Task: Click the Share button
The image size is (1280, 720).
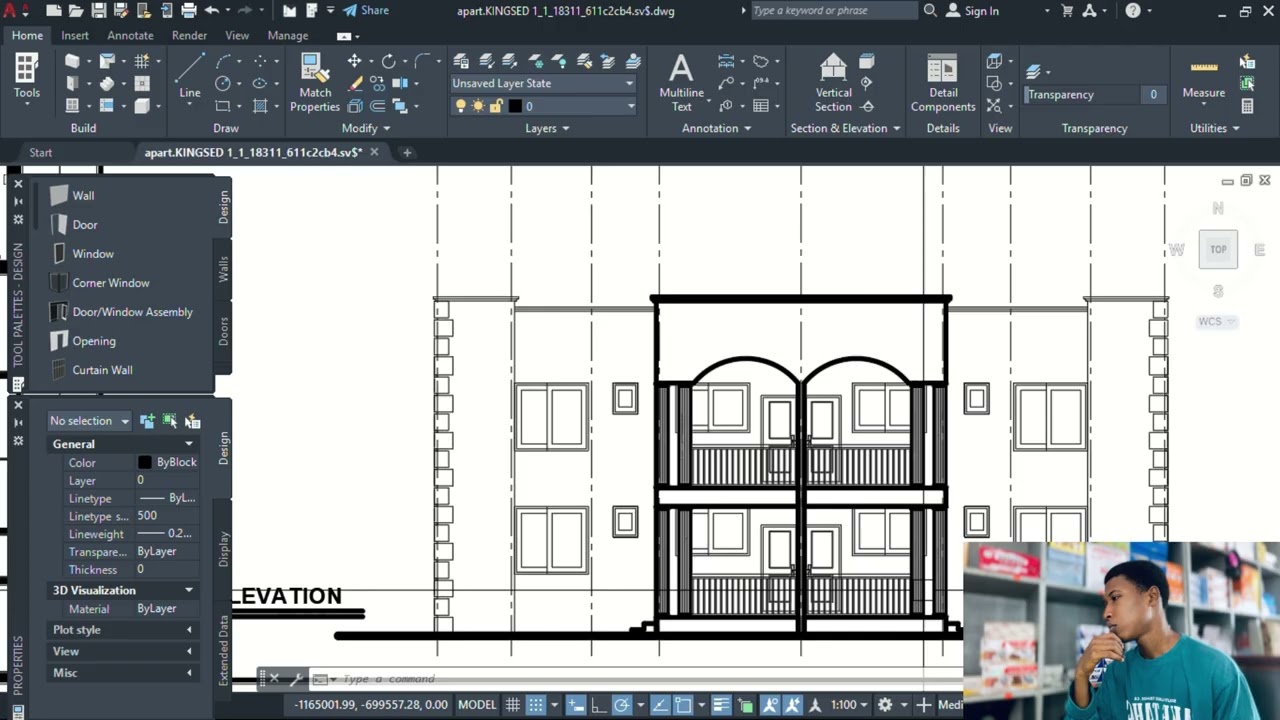Action: click(366, 10)
